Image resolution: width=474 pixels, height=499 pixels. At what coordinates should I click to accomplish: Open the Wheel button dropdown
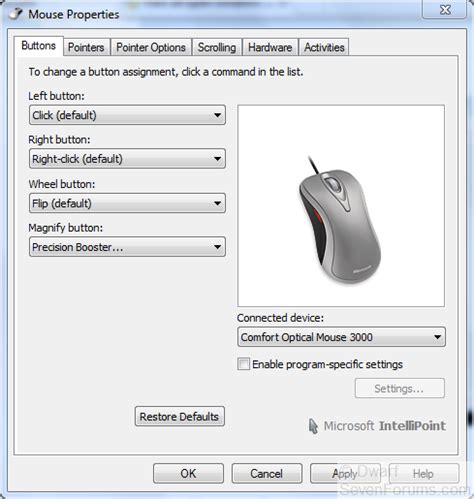[x=127, y=203]
